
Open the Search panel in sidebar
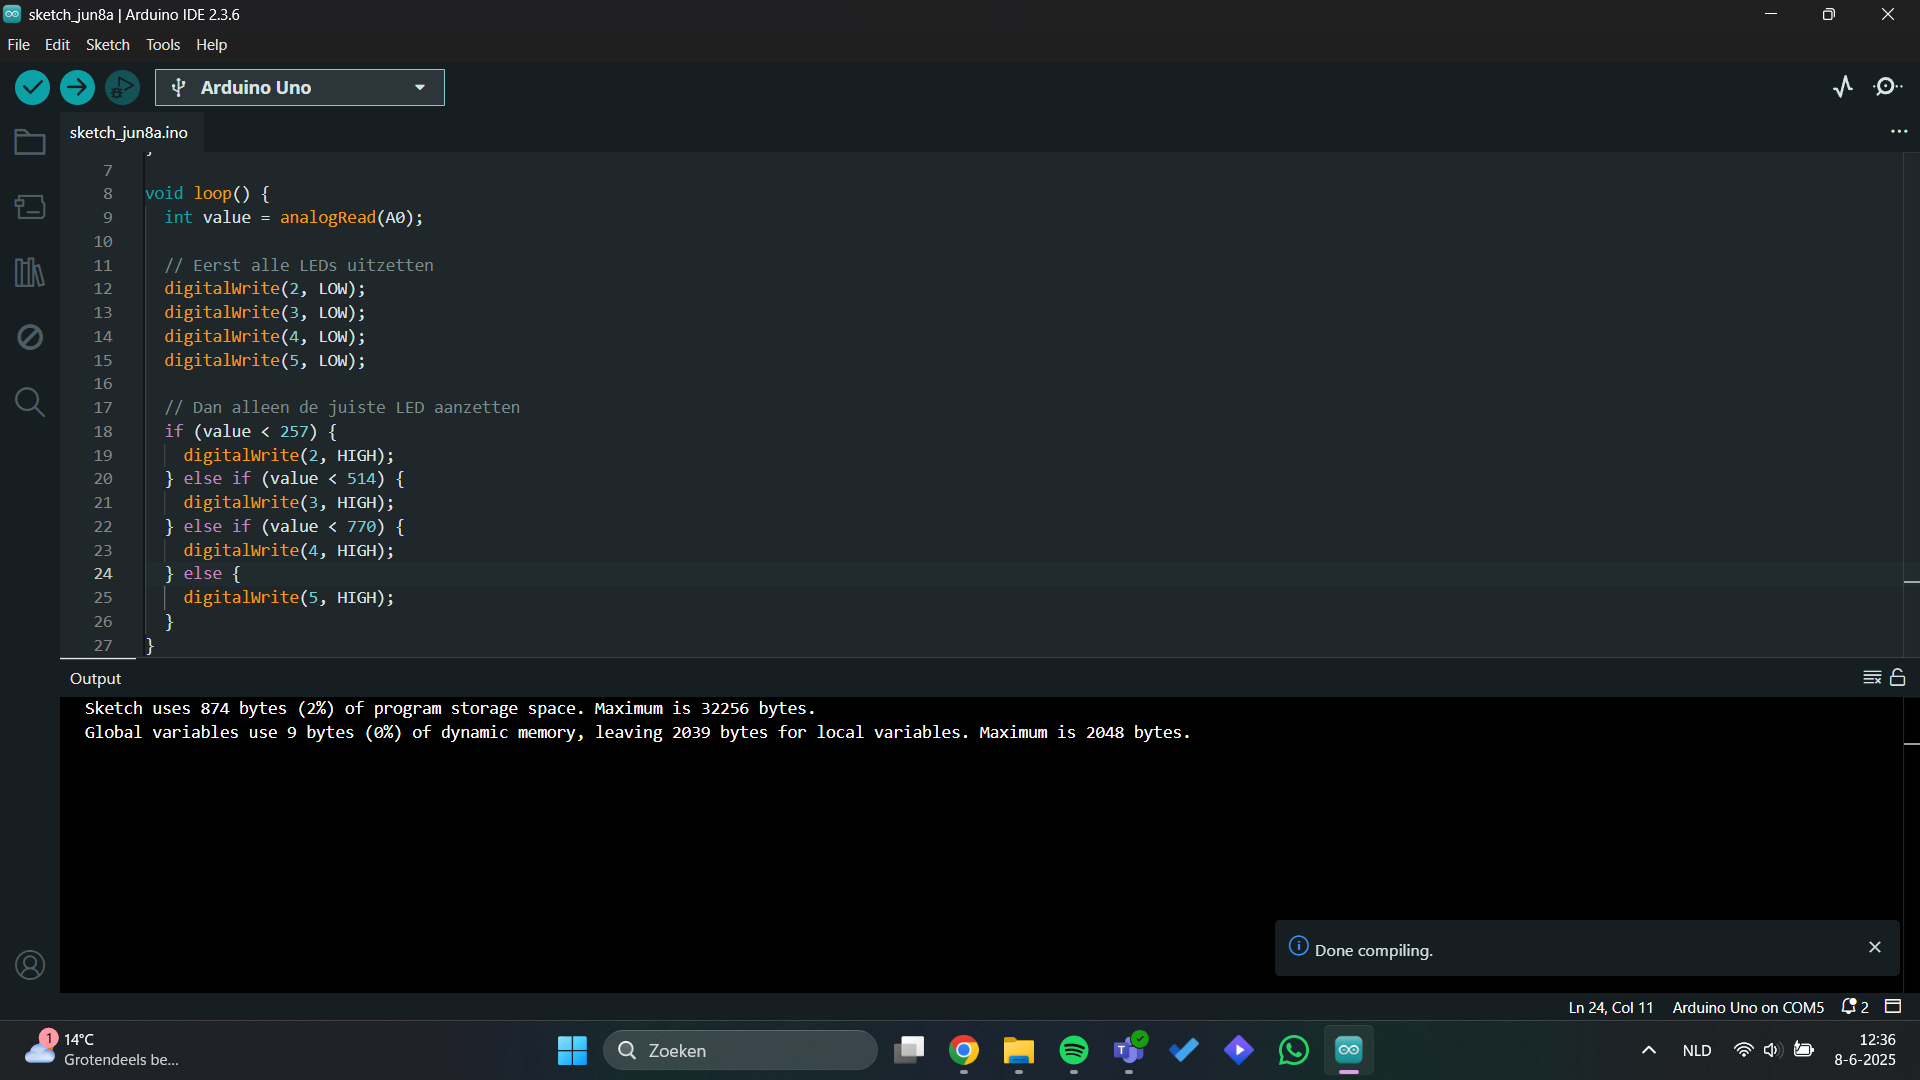coord(30,402)
